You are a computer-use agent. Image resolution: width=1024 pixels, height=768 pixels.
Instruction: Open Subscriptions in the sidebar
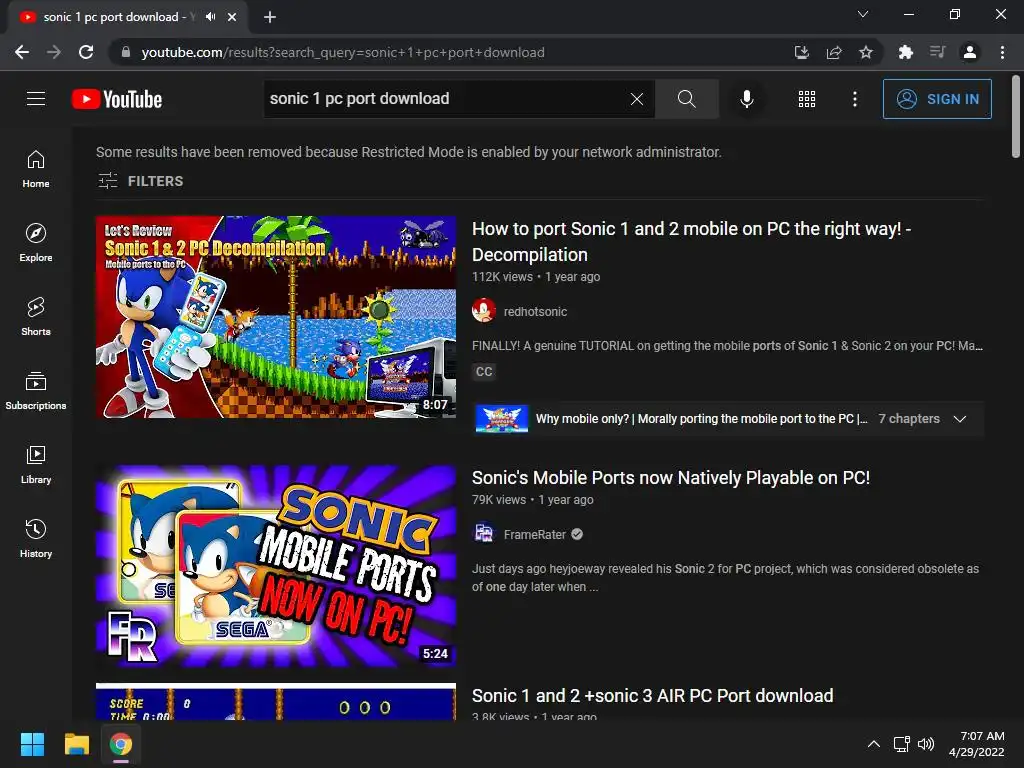36,391
